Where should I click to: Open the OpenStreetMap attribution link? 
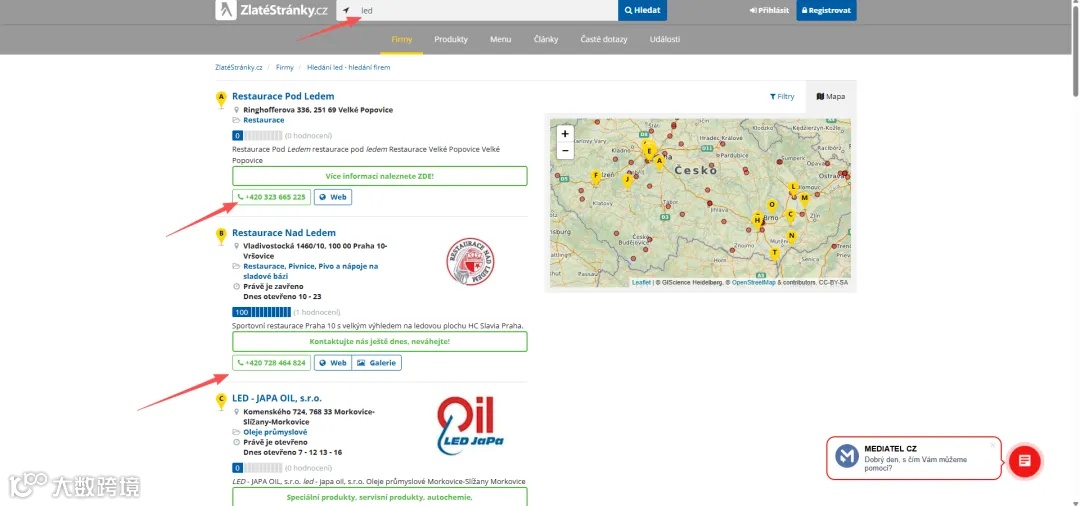click(754, 282)
